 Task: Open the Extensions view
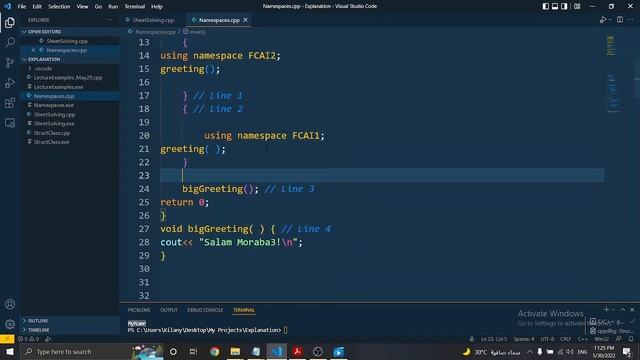click(10, 102)
